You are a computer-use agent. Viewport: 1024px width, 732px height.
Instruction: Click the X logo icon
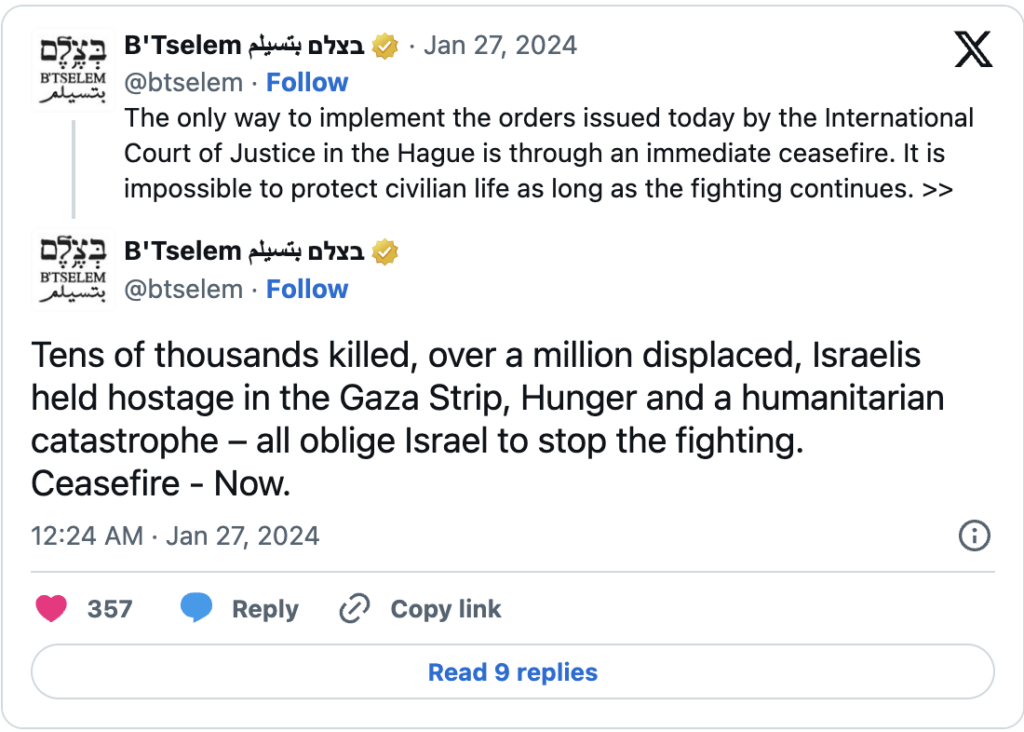coord(972,50)
